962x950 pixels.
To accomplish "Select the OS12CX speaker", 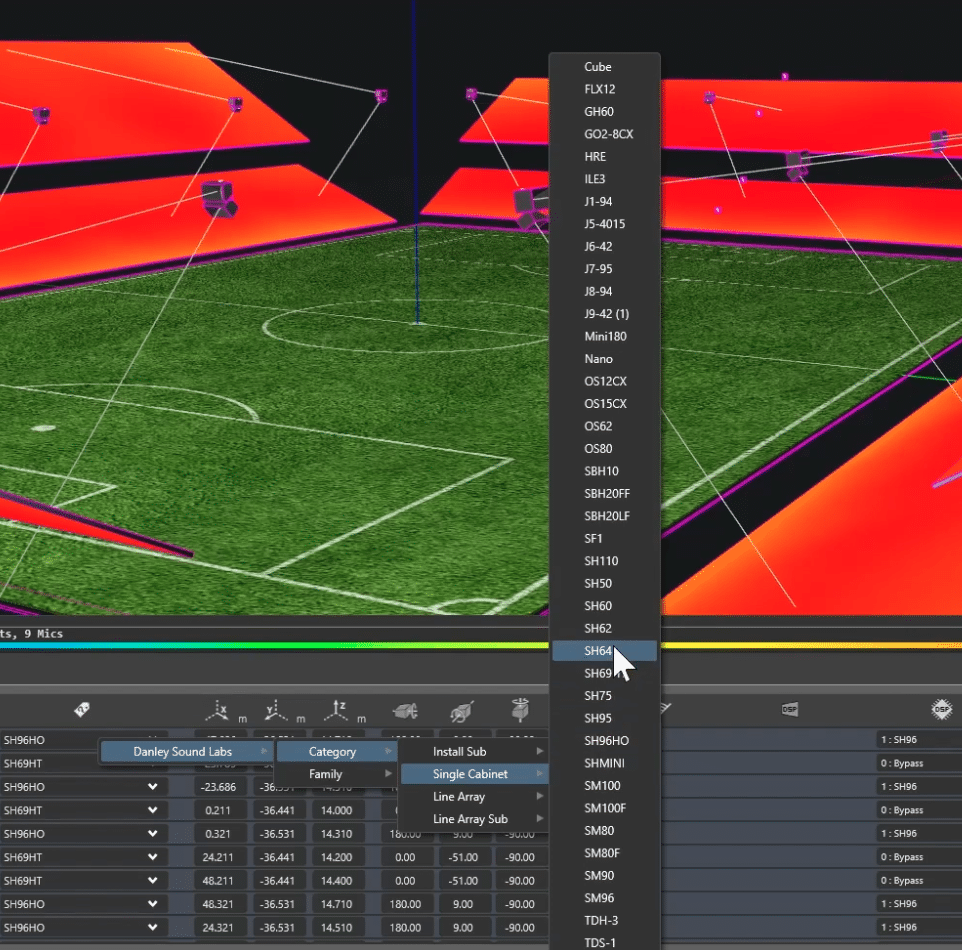I will pyautogui.click(x=604, y=381).
